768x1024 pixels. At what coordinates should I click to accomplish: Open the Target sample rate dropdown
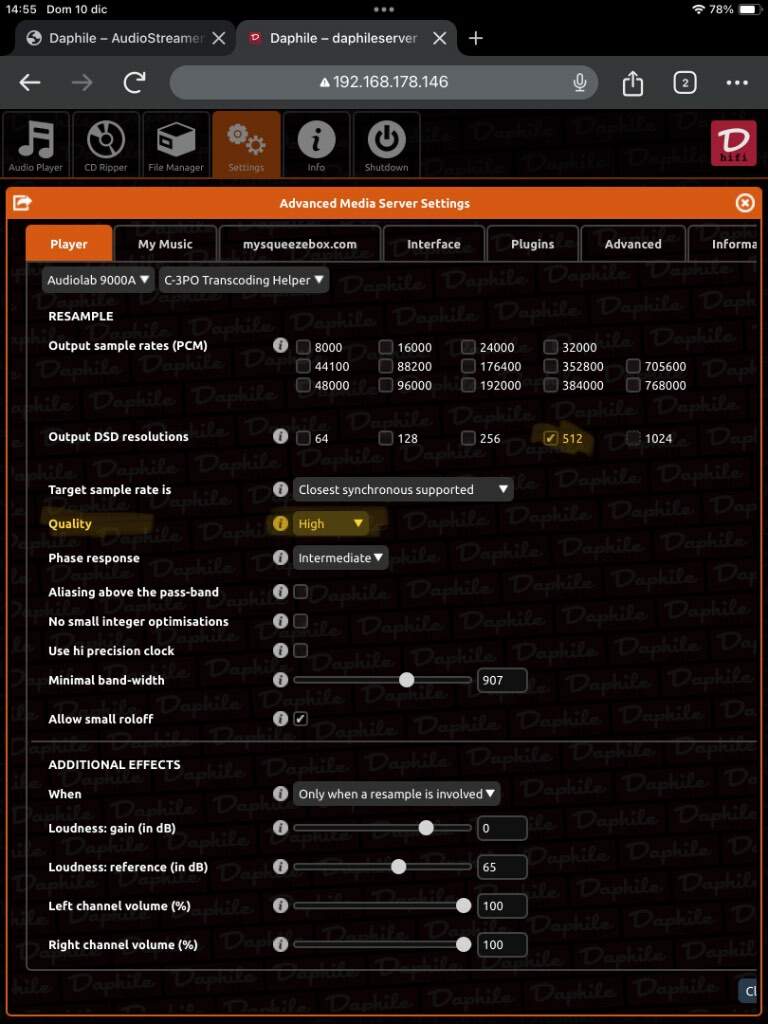tap(403, 489)
